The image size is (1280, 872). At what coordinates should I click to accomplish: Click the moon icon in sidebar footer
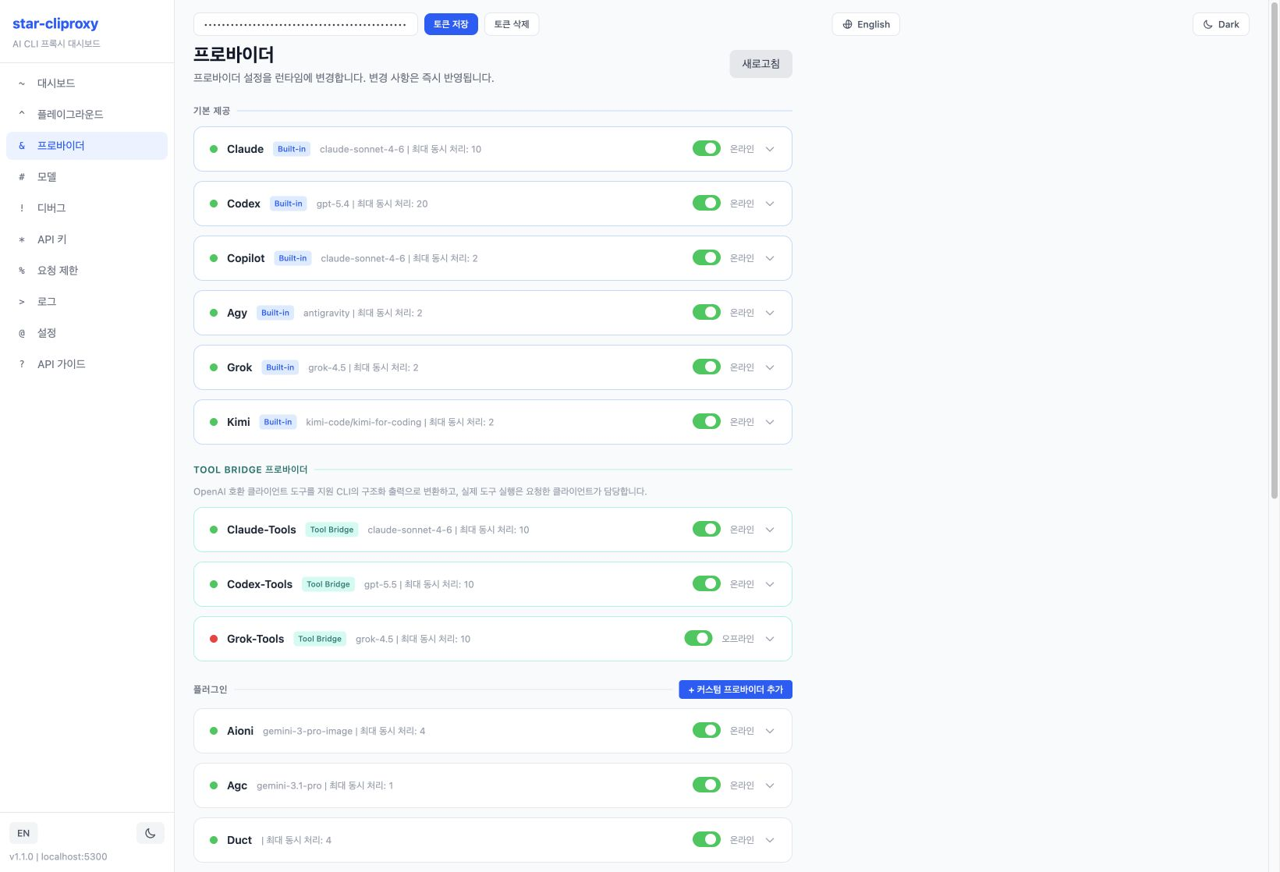(150, 833)
